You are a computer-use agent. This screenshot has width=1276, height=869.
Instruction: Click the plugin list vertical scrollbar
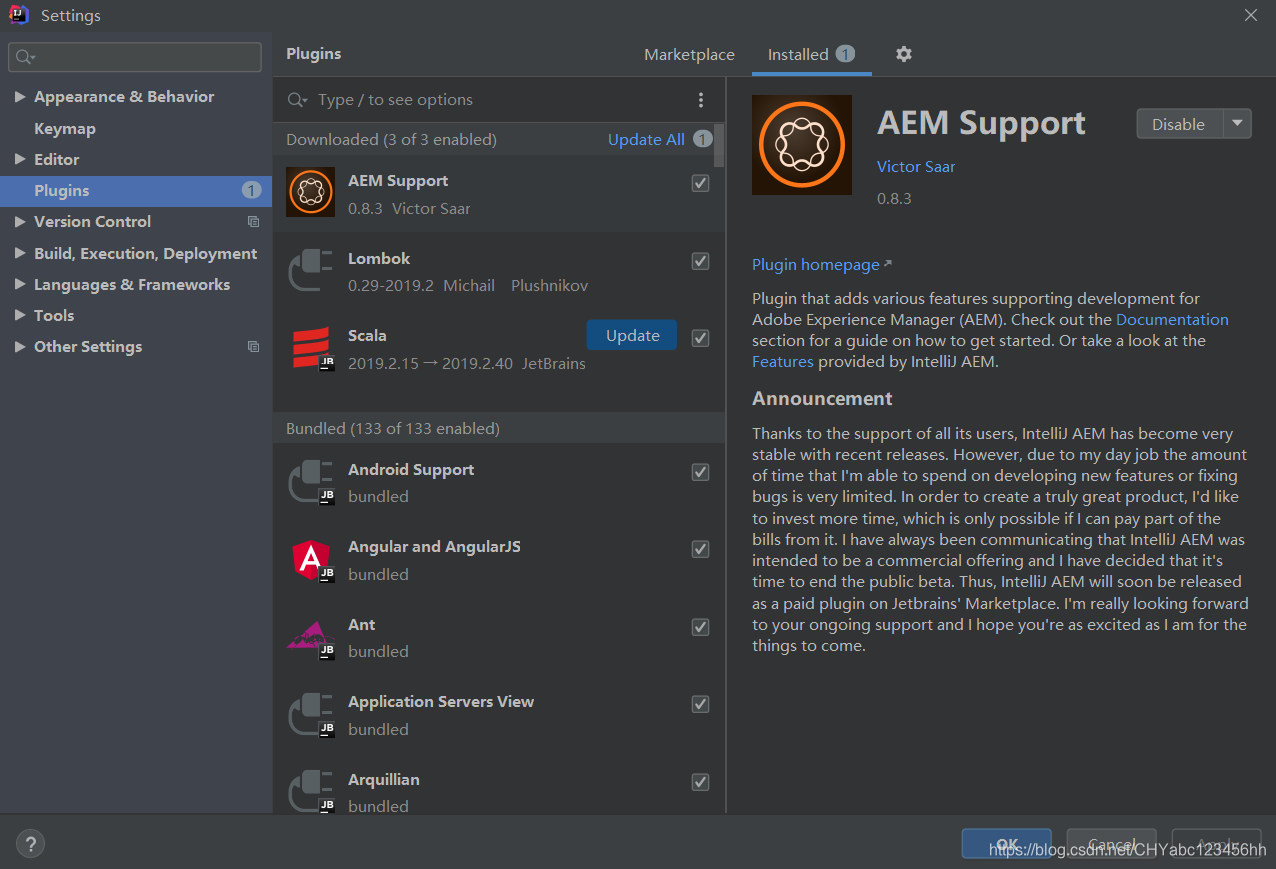click(719, 145)
